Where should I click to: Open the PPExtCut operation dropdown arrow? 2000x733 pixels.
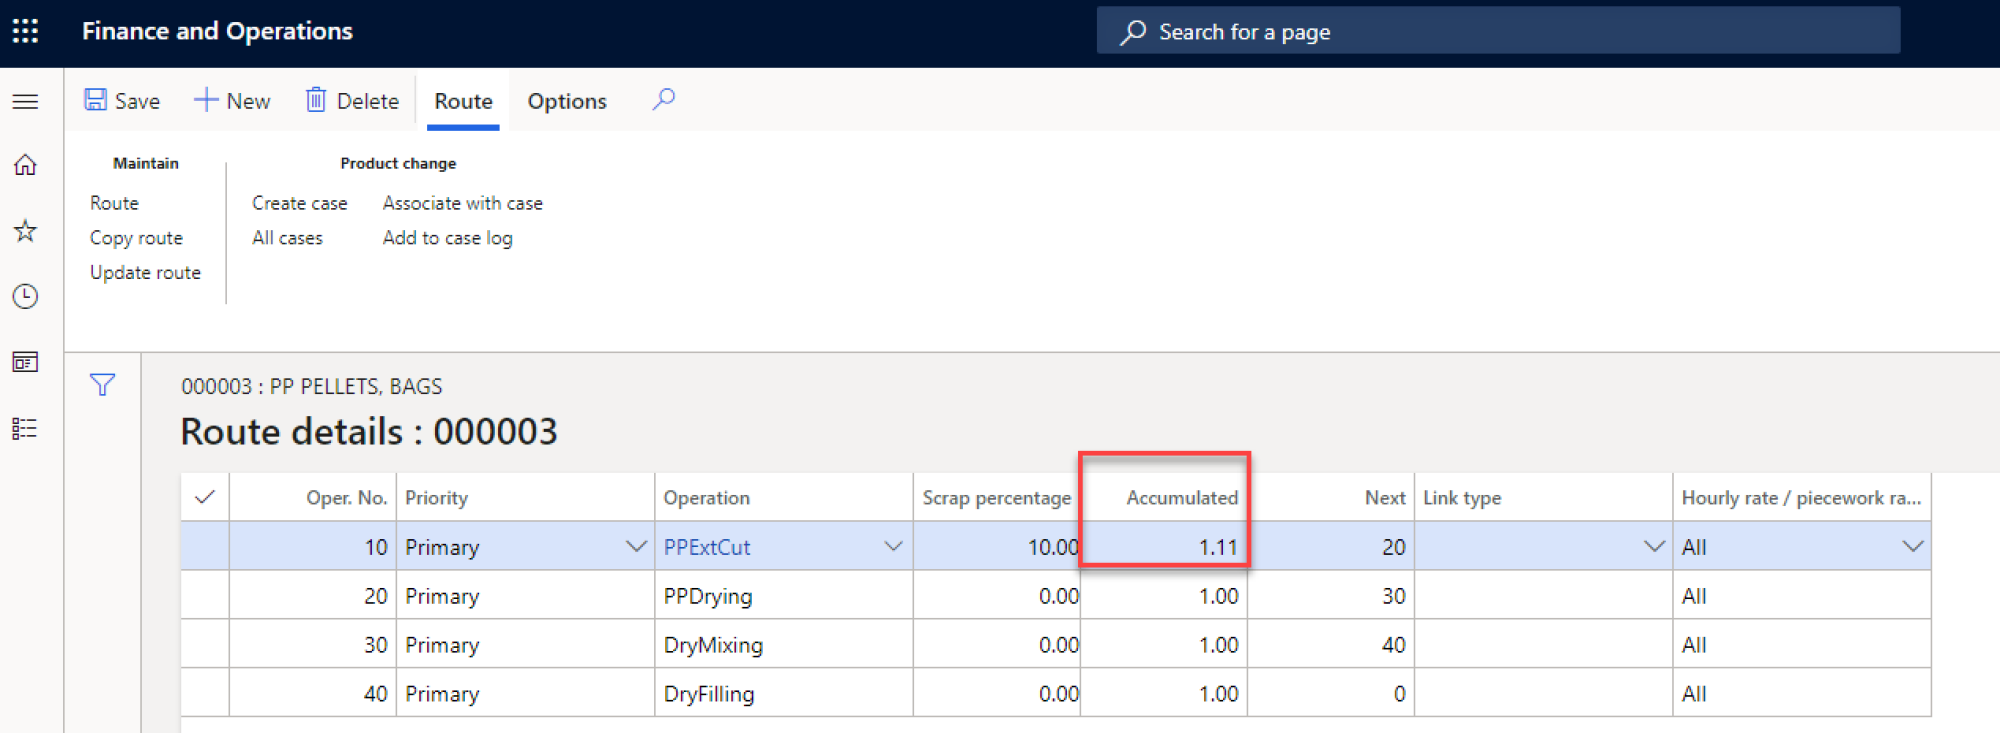893,547
